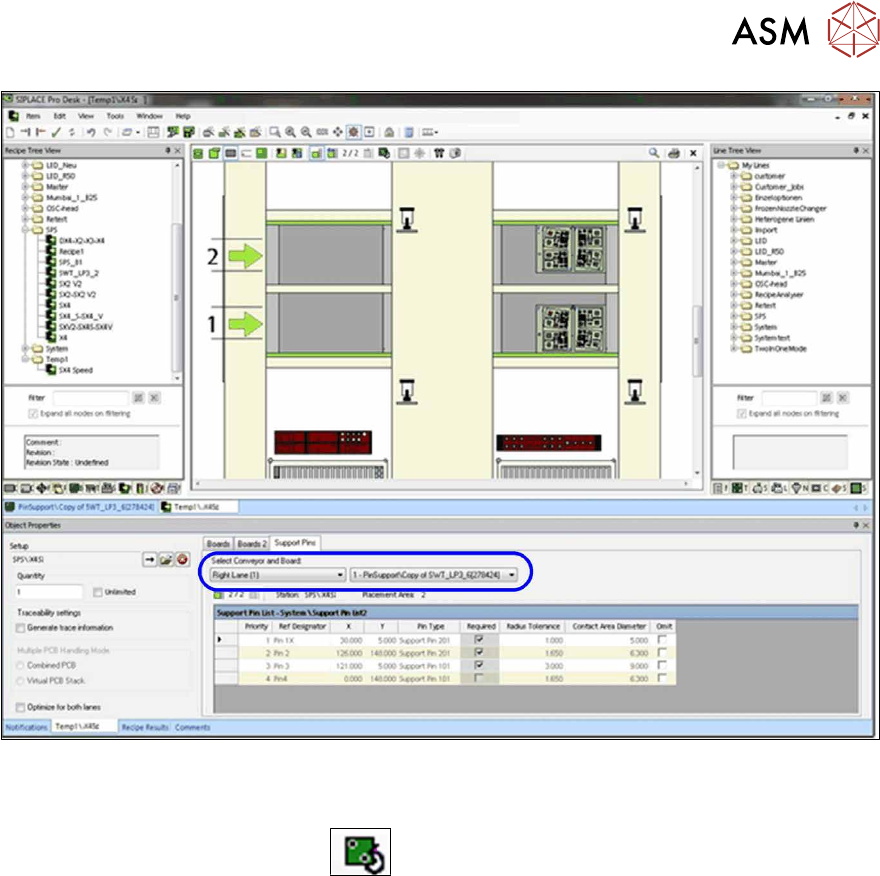This screenshot has width=880, height=876.
Task: Check the Omit box for Pin 3
Action: (x=662, y=665)
